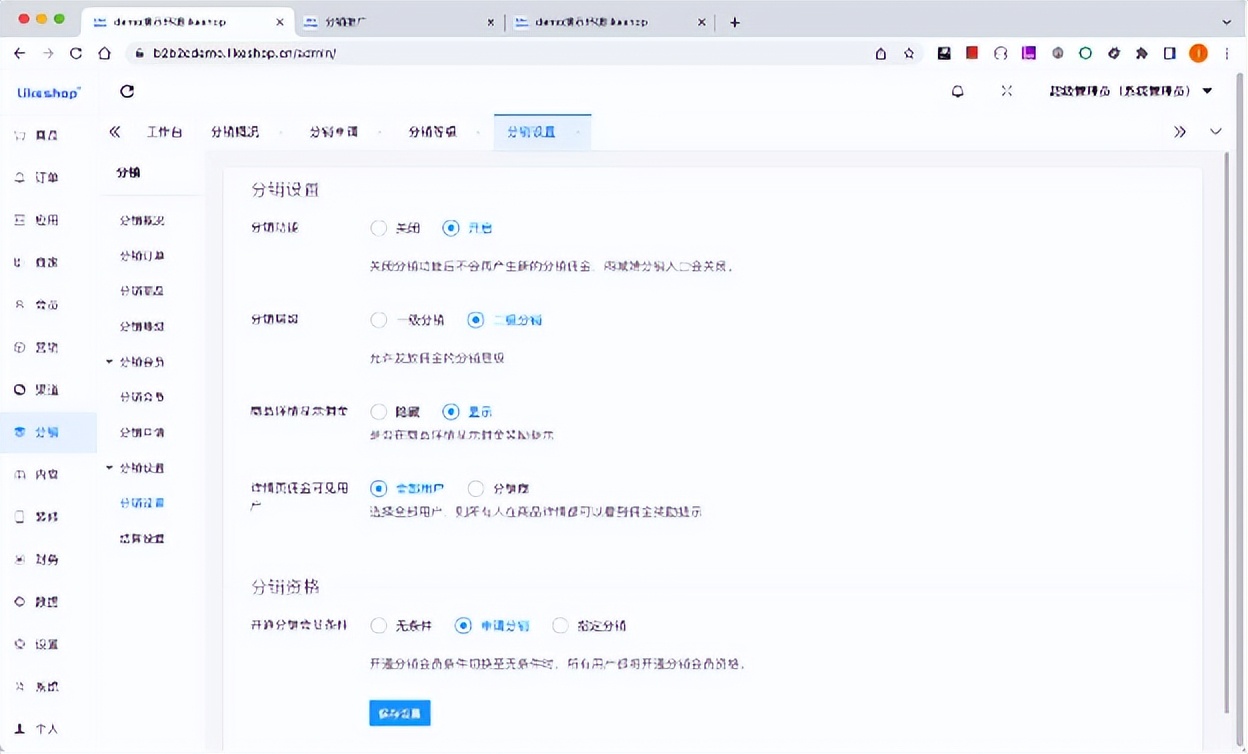
Task: Switch to the 分销概况 page tab
Action: point(236,132)
